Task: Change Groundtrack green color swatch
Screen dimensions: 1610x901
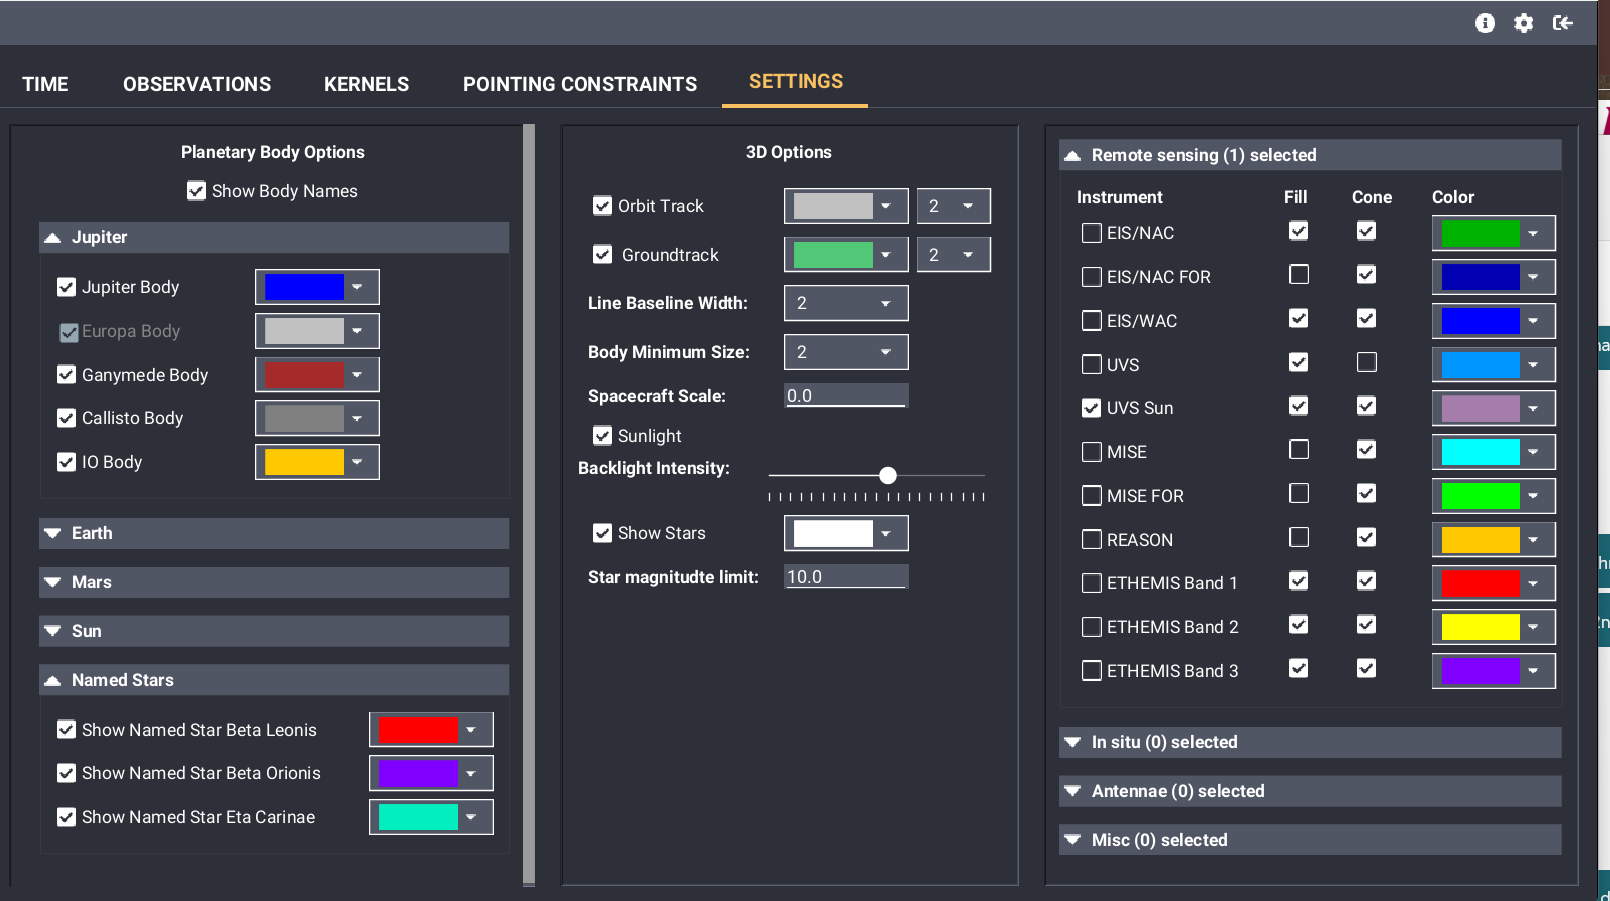Action: point(846,255)
